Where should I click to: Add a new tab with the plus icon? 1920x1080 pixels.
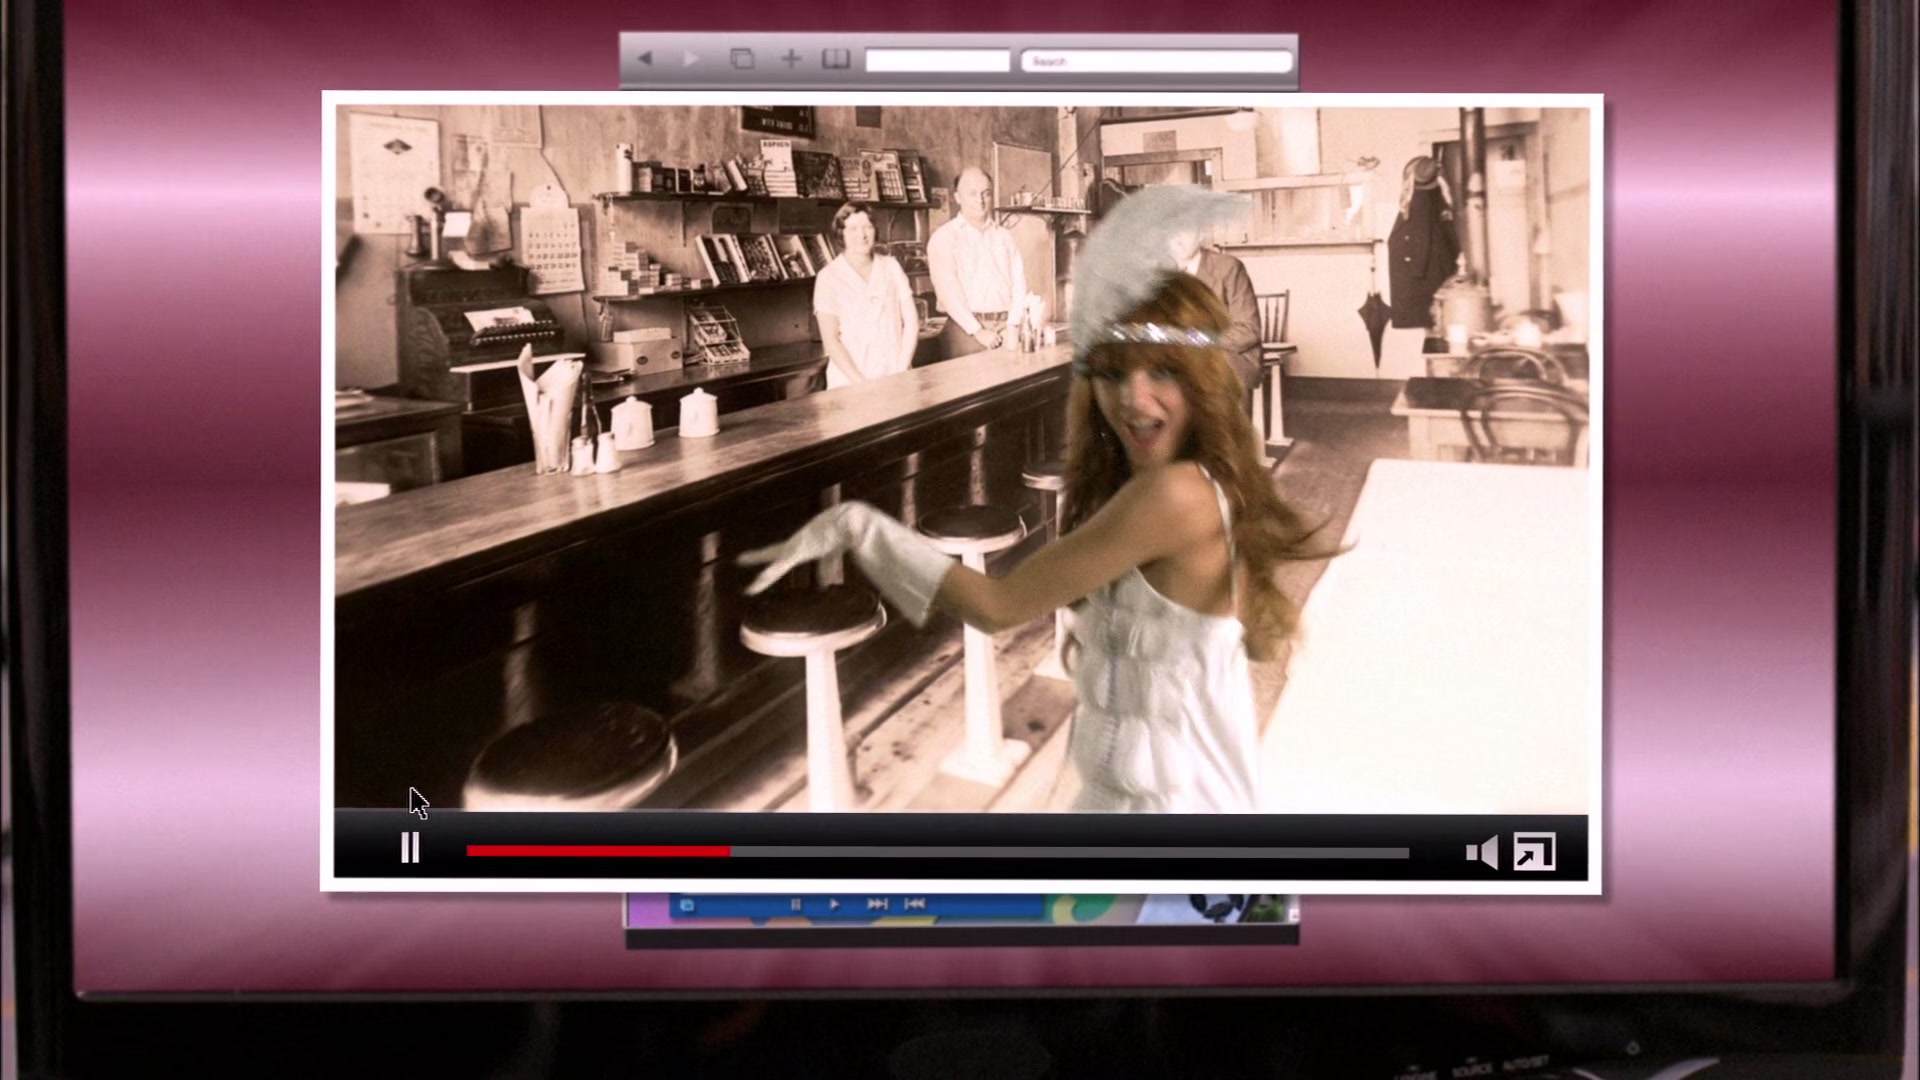tap(791, 59)
